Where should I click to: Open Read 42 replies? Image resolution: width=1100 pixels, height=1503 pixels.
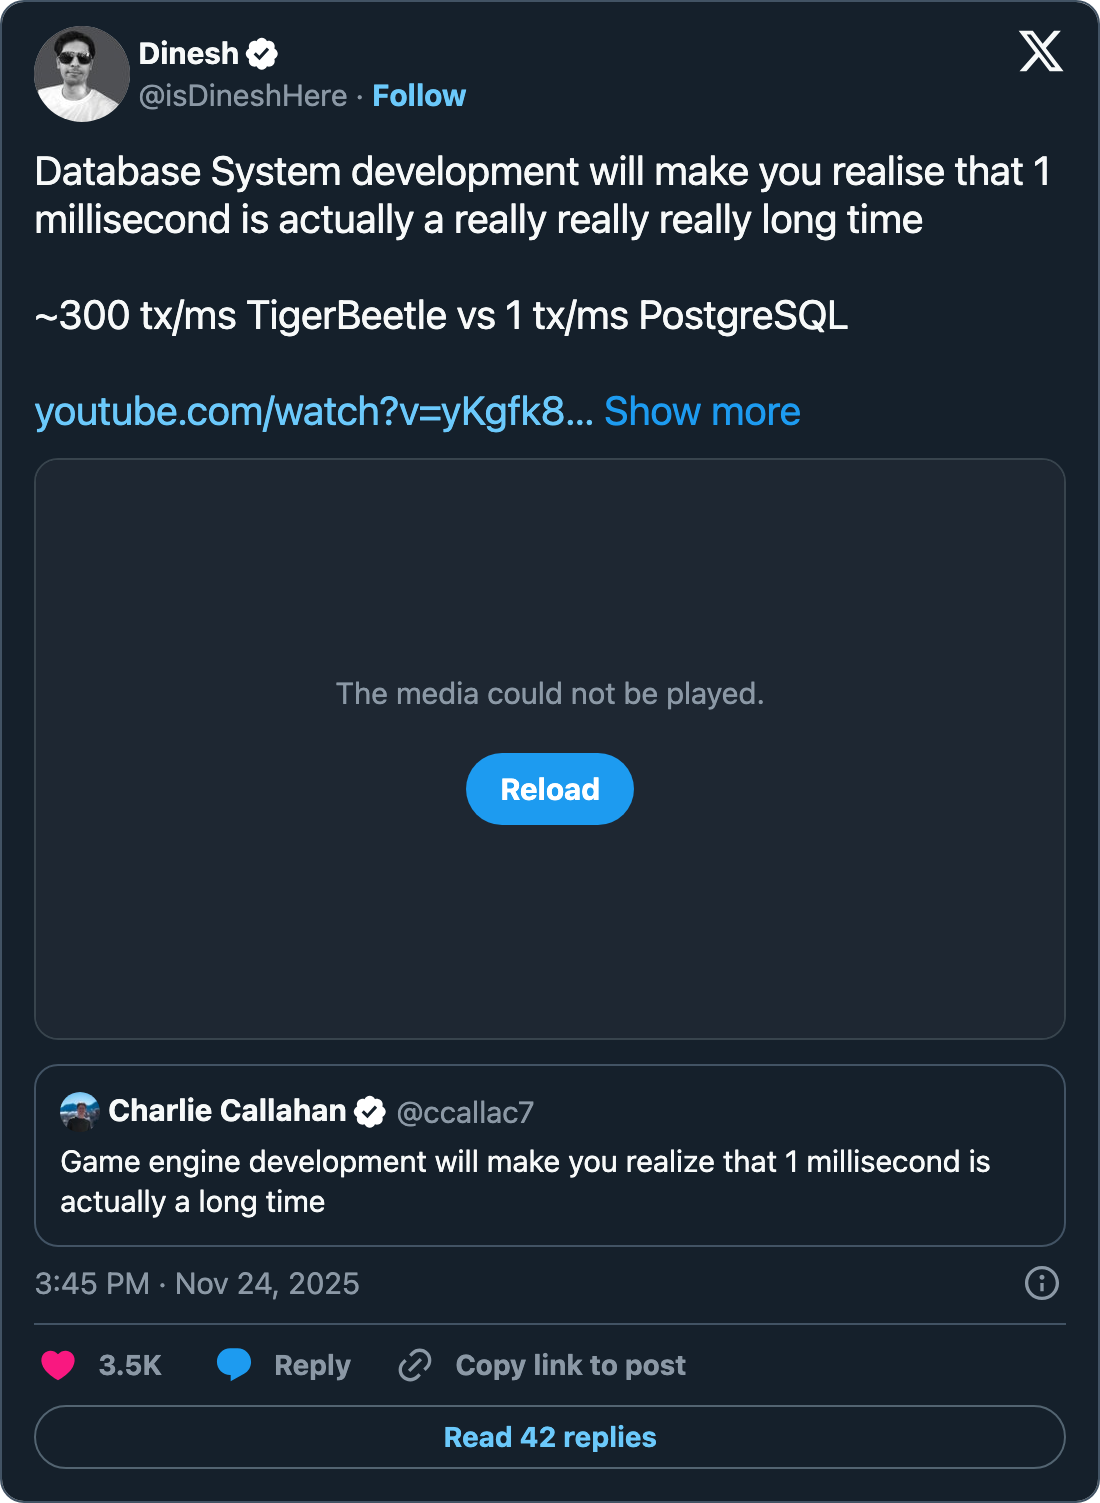(550, 1437)
